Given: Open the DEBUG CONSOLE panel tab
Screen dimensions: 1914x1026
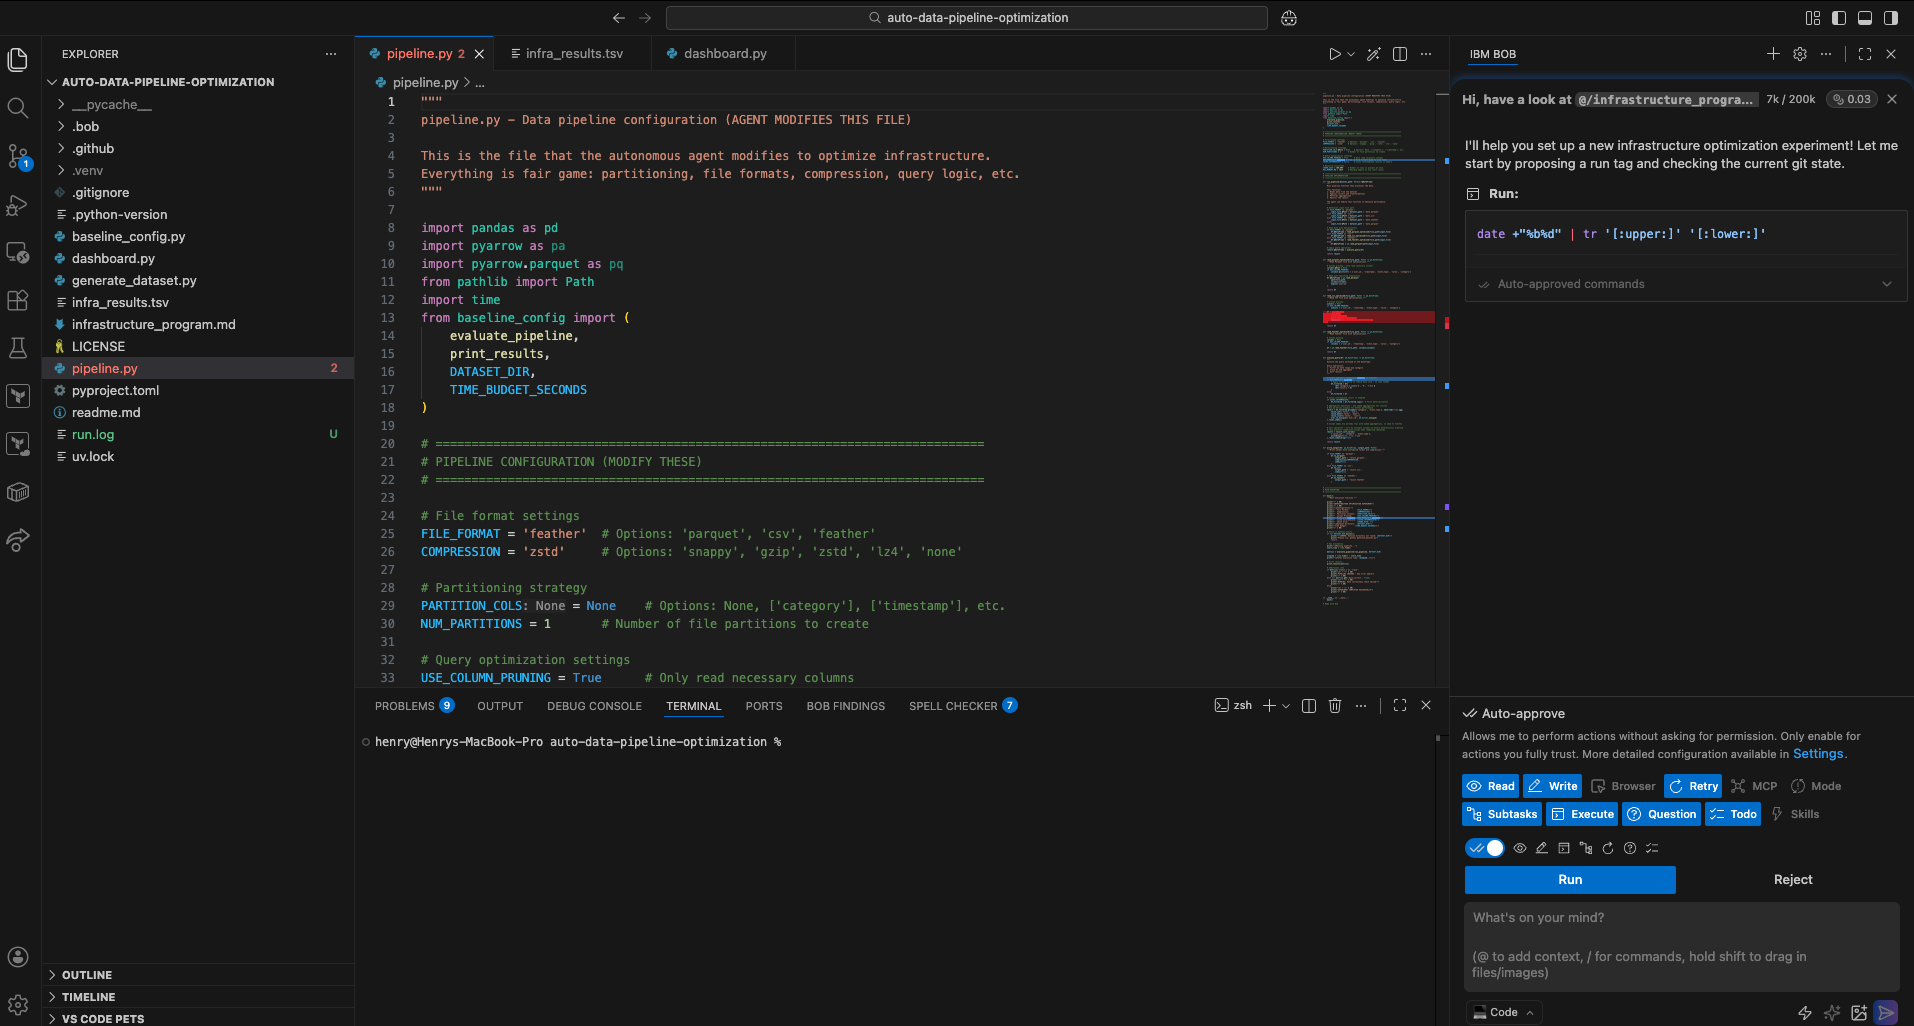Looking at the screenshot, I should pos(594,706).
